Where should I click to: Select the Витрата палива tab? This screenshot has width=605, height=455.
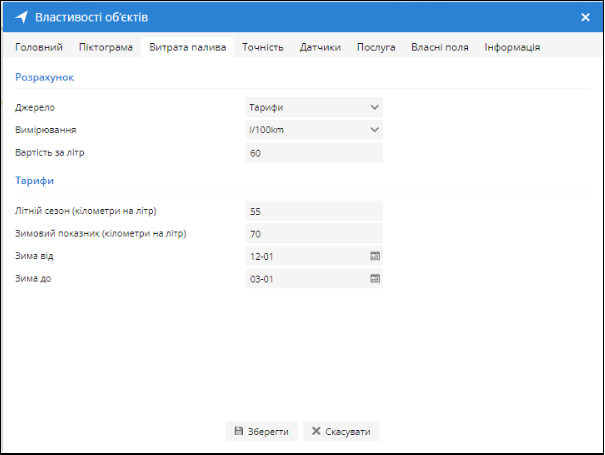(188, 47)
